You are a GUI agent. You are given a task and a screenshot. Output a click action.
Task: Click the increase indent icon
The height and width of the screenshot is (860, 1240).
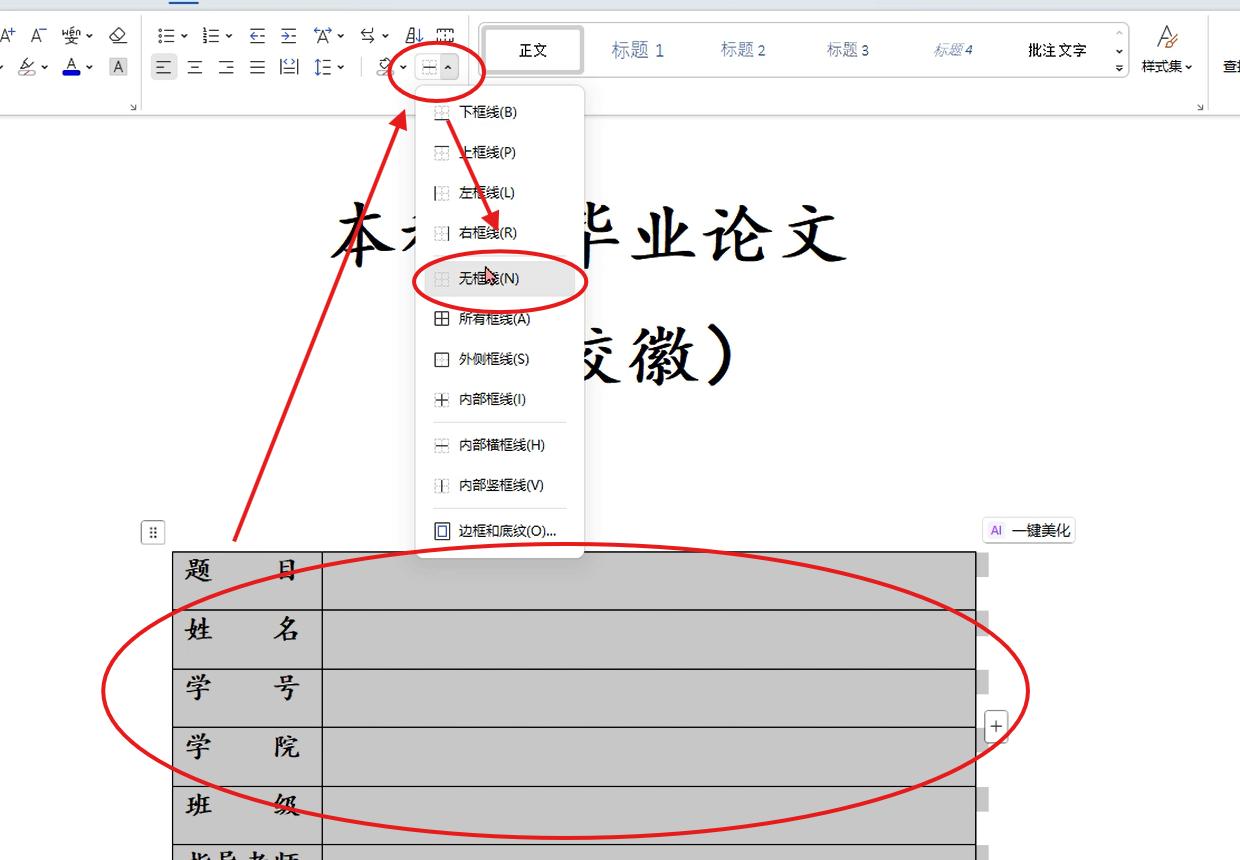pyautogui.click(x=288, y=35)
